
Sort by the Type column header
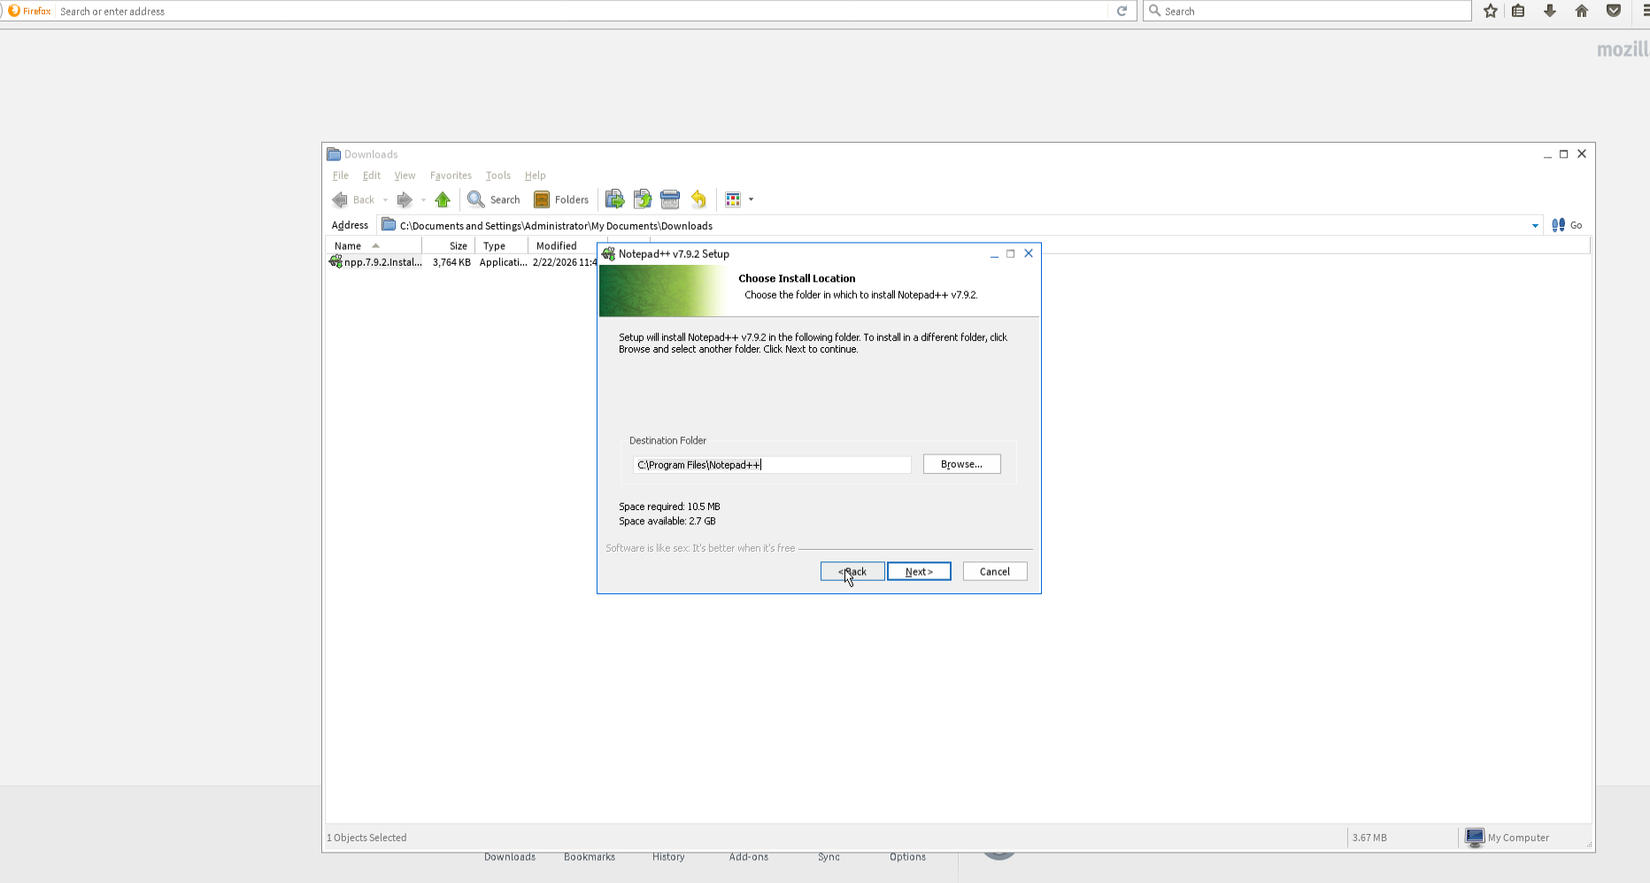[501, 246]
